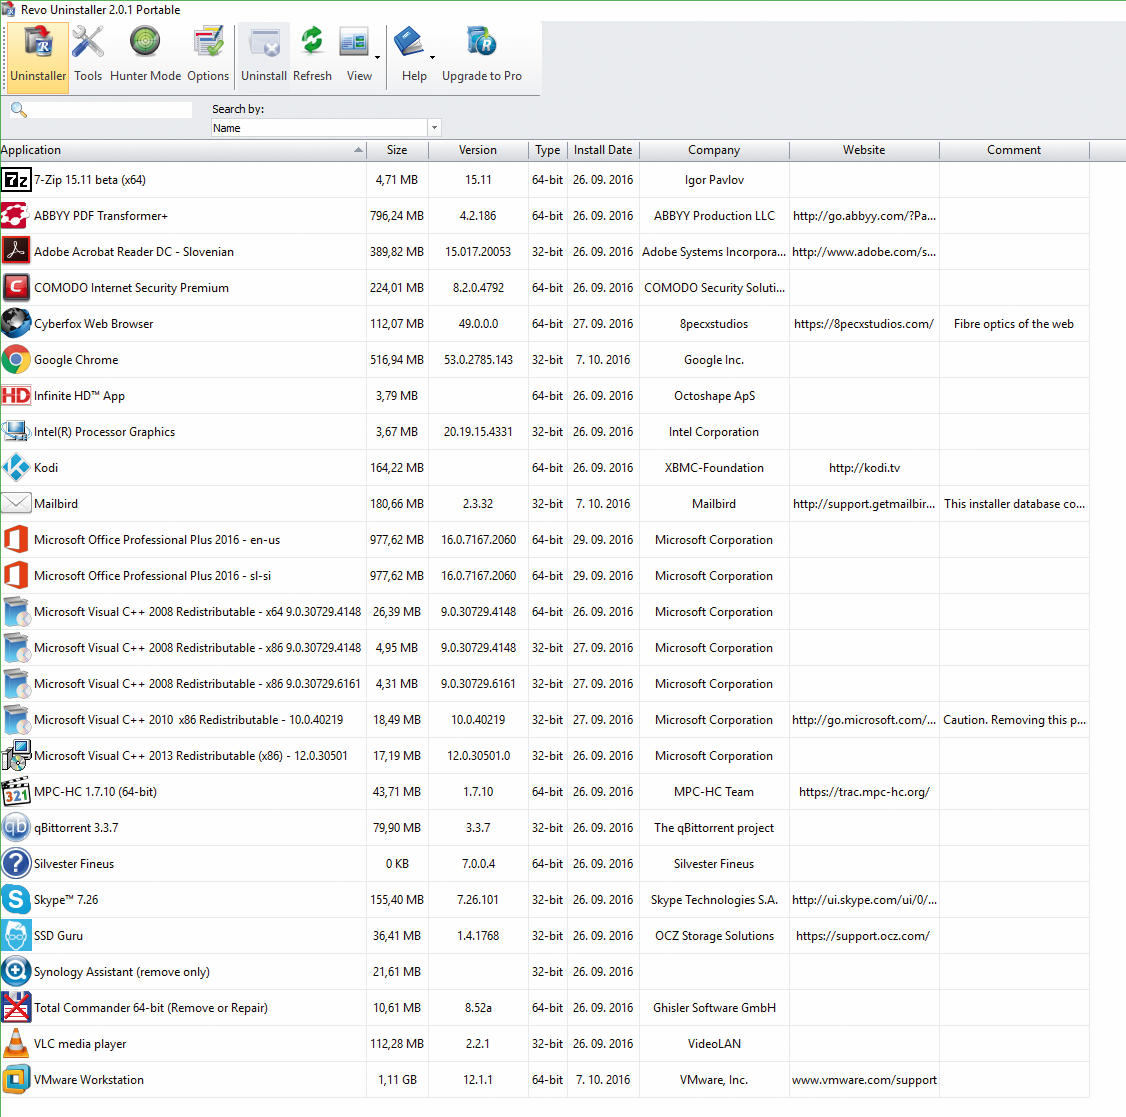
Task: Click Google Chrome version 53.0.2785.143
Action: (x=478, y=360)
